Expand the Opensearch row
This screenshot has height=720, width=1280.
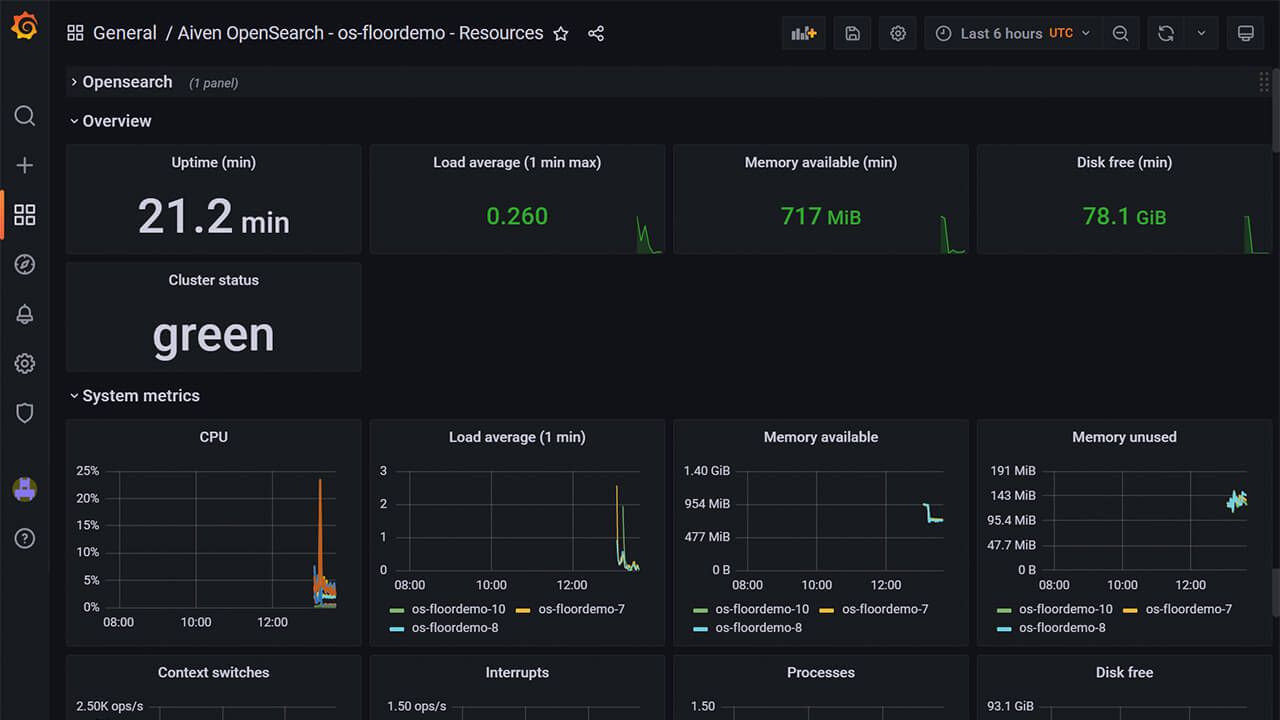126,82
